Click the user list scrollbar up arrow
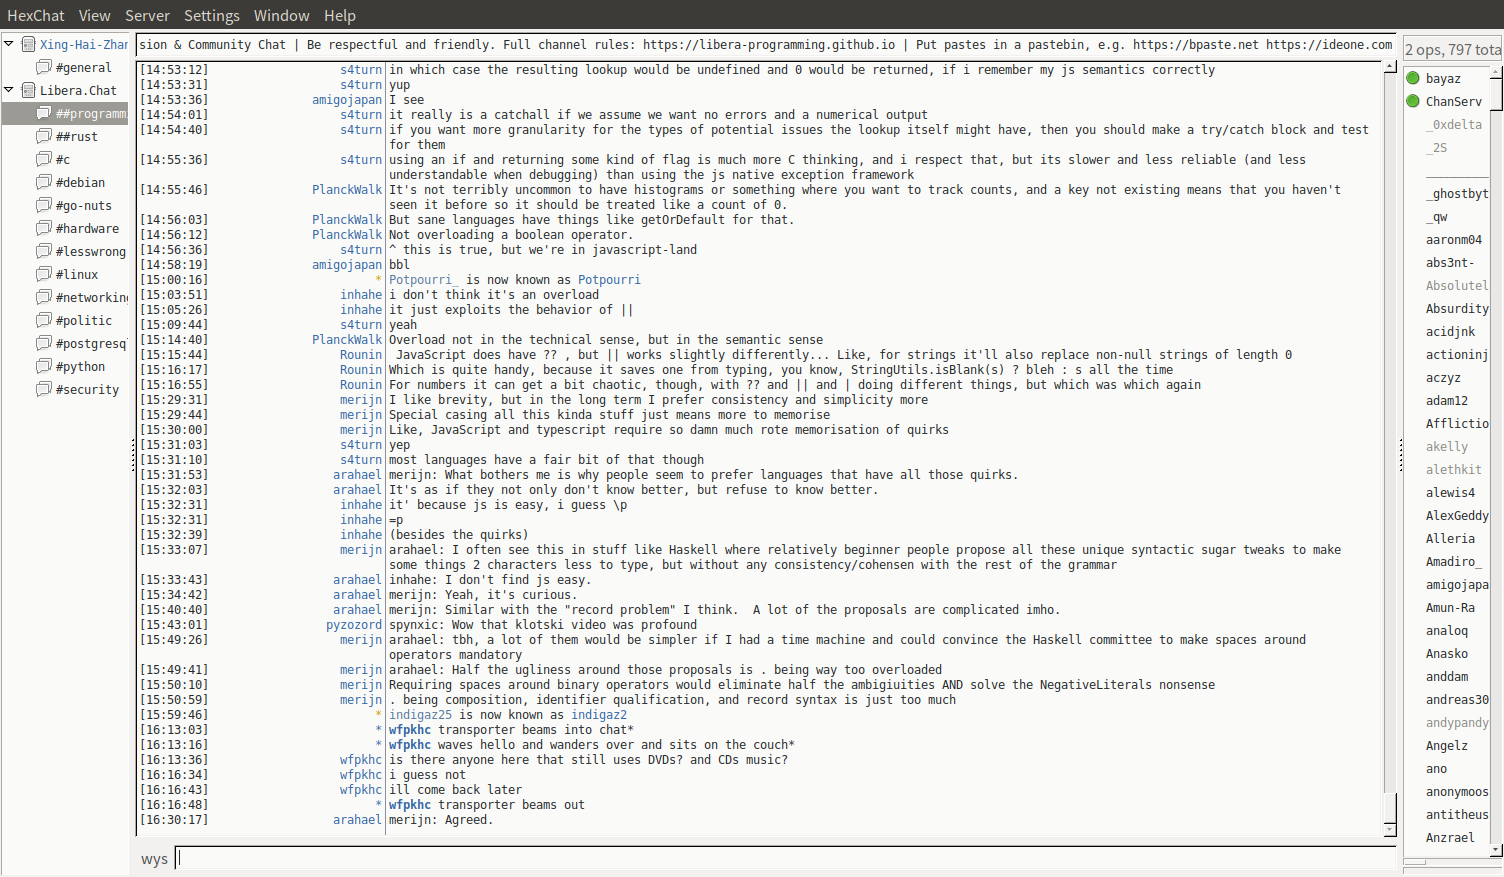 (1496, 72)
